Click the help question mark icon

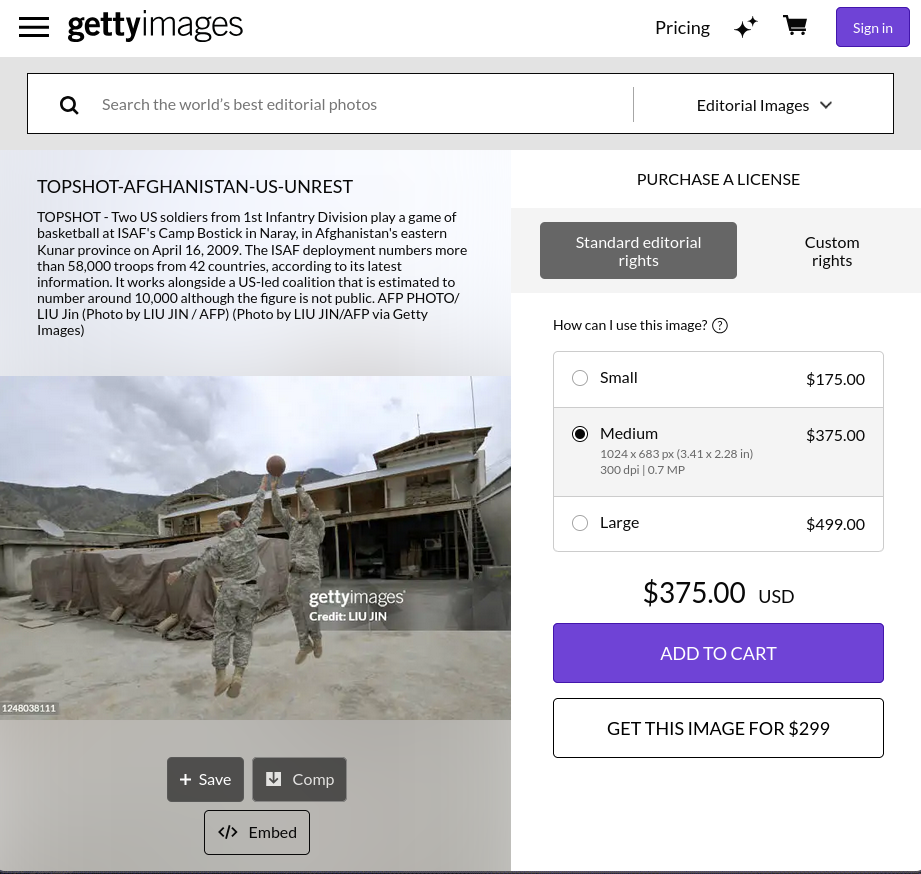[x=720, y=325]
